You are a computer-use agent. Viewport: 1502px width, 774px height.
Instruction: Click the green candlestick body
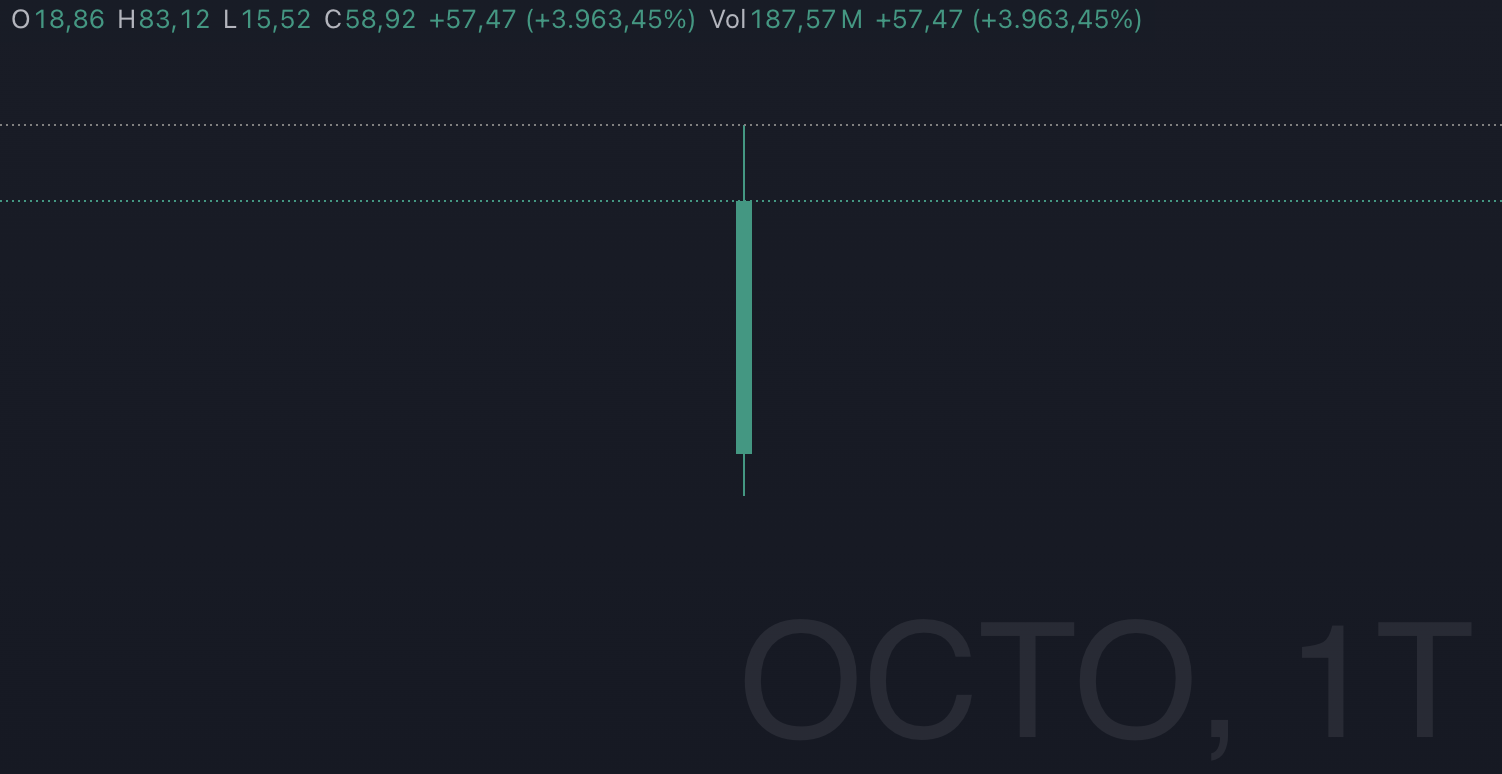(x=744, y=327)
